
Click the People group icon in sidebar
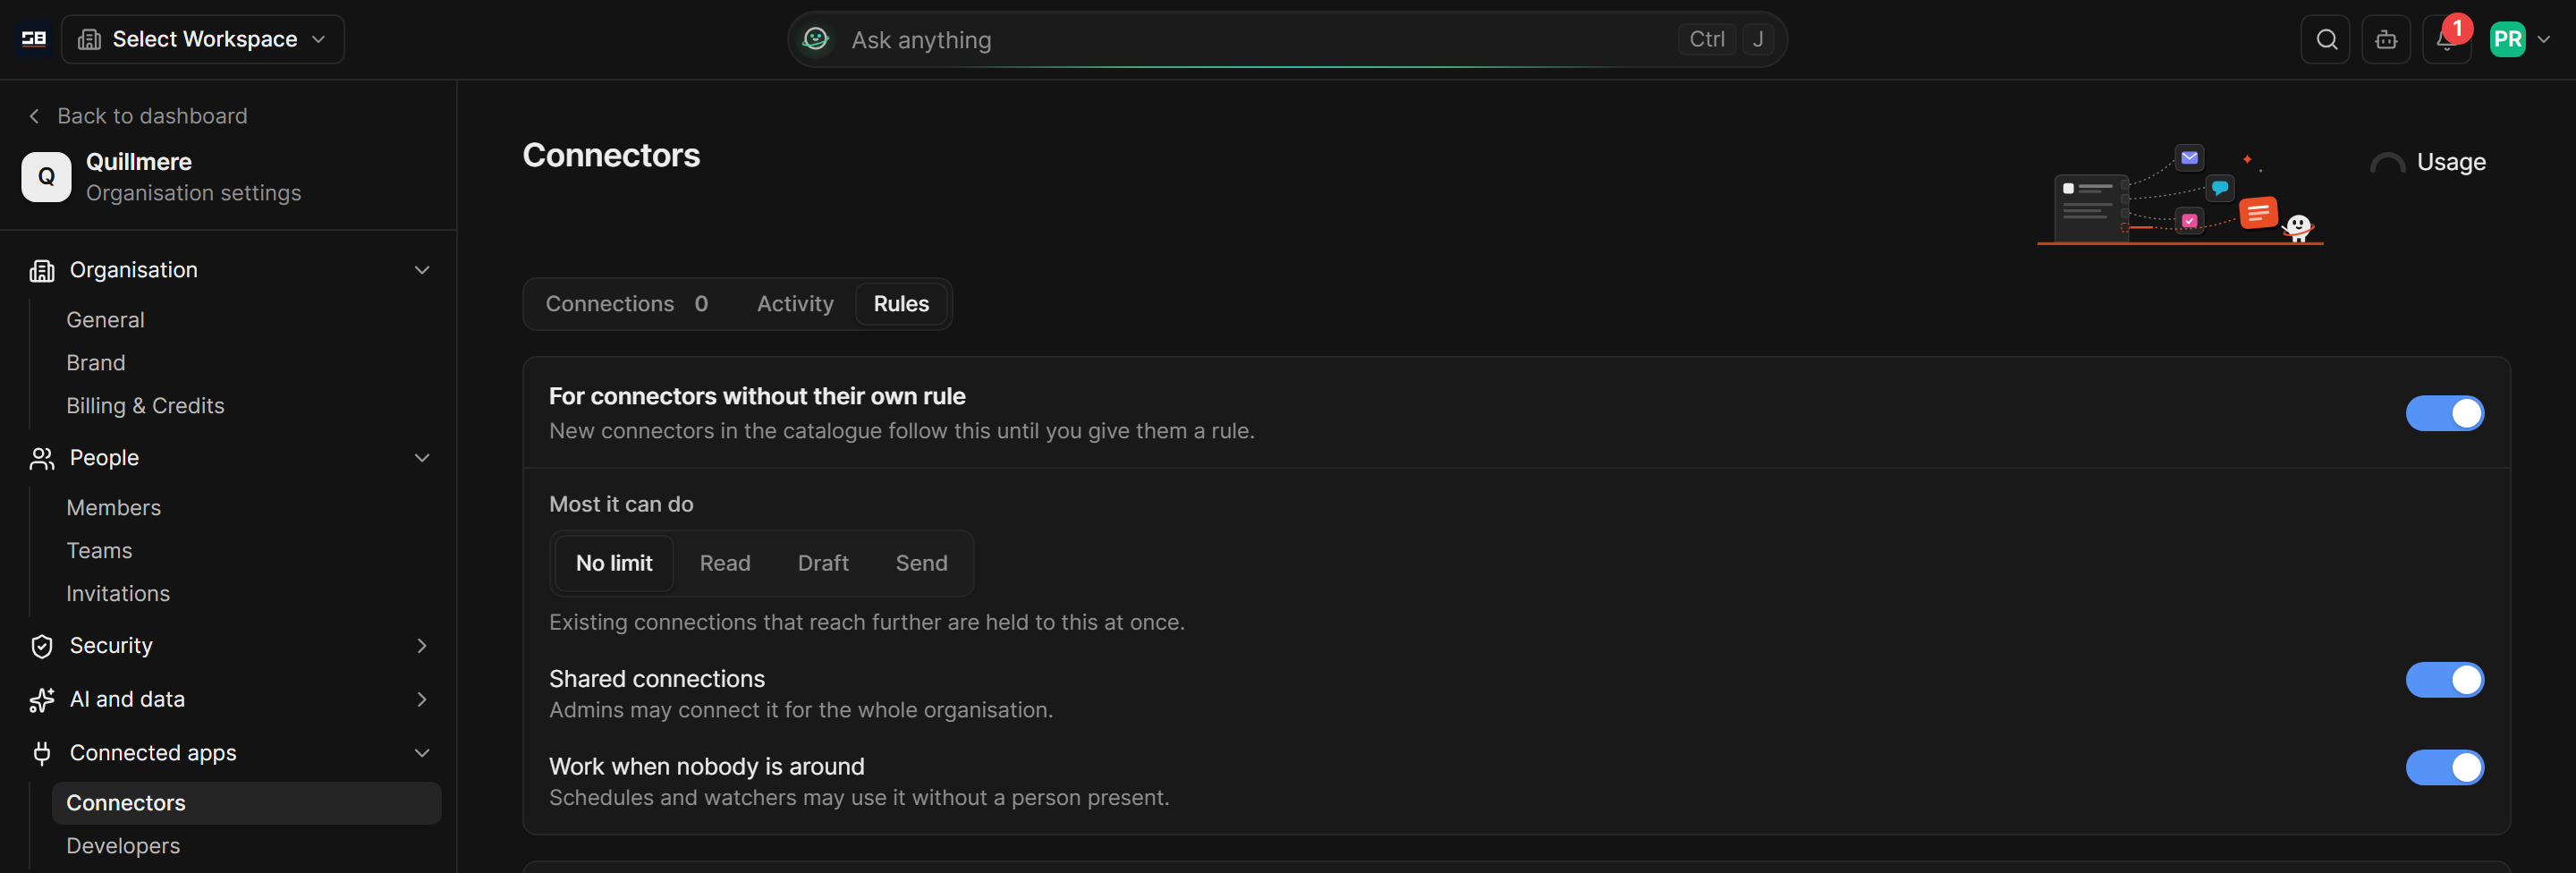[42, 458]
